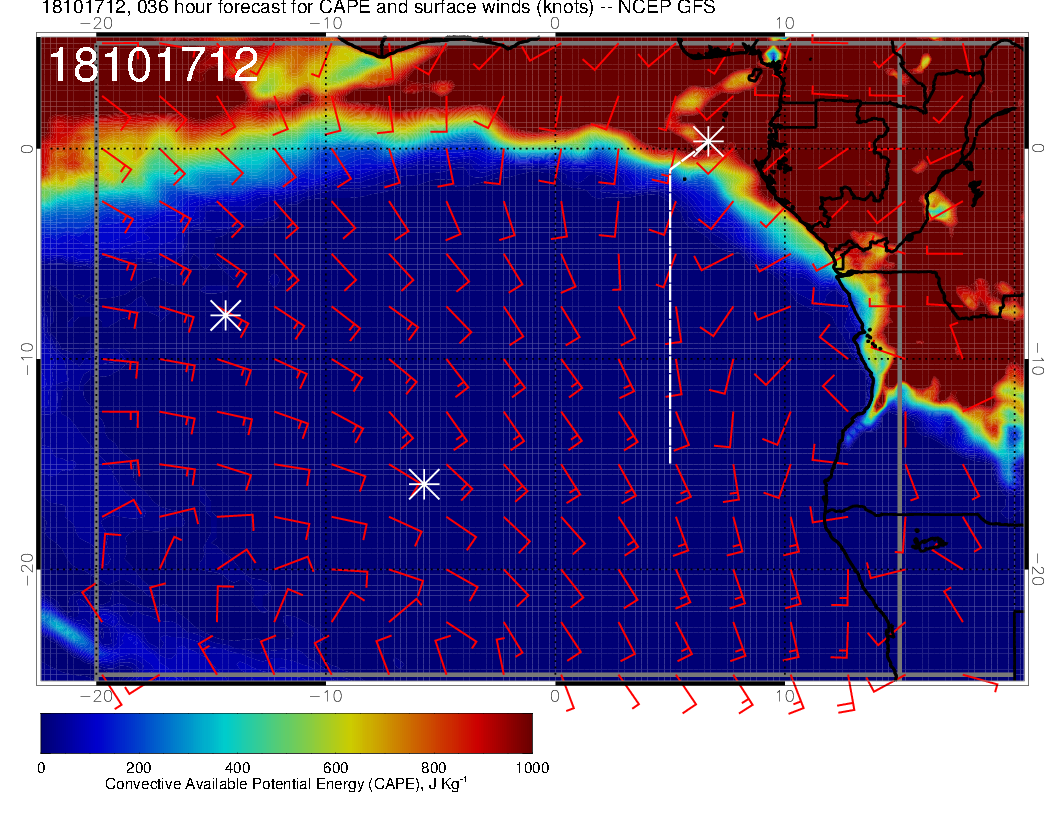1056x816 pixels.
Task: Pick the dark blue start of the colorbar
Action: pos(52,733)
